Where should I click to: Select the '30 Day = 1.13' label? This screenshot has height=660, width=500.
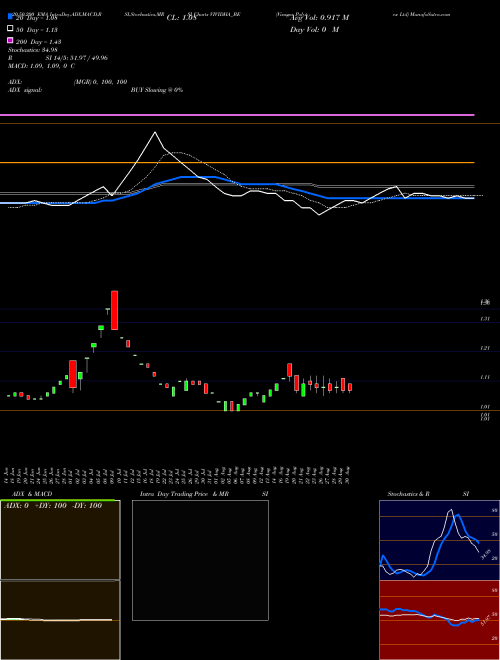tap(37, 30)
